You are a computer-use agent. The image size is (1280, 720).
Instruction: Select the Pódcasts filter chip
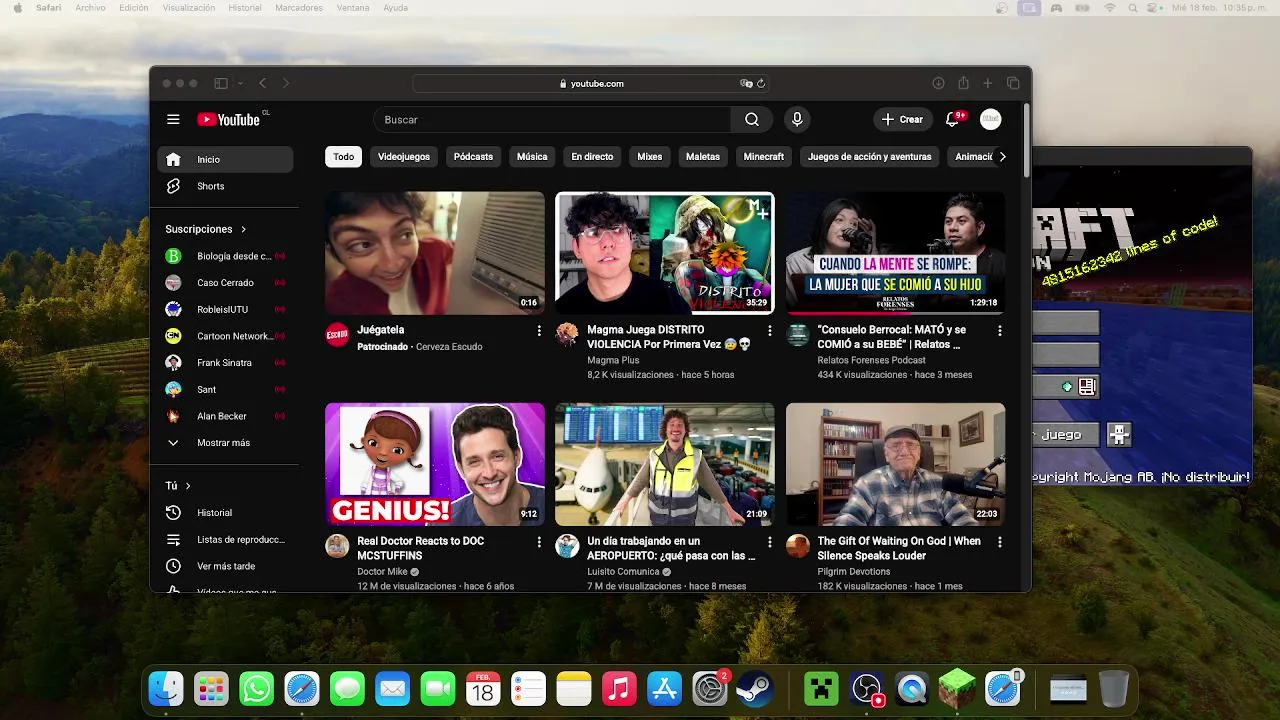point(473,157)
